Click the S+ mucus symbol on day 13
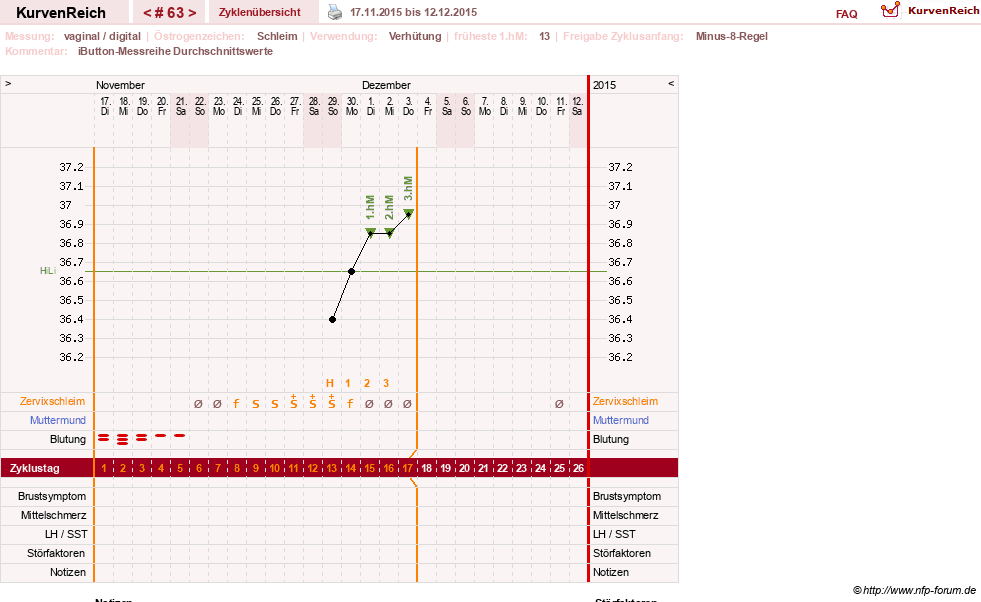This screenshot has height=602, width=981. (x=332, y=401)
